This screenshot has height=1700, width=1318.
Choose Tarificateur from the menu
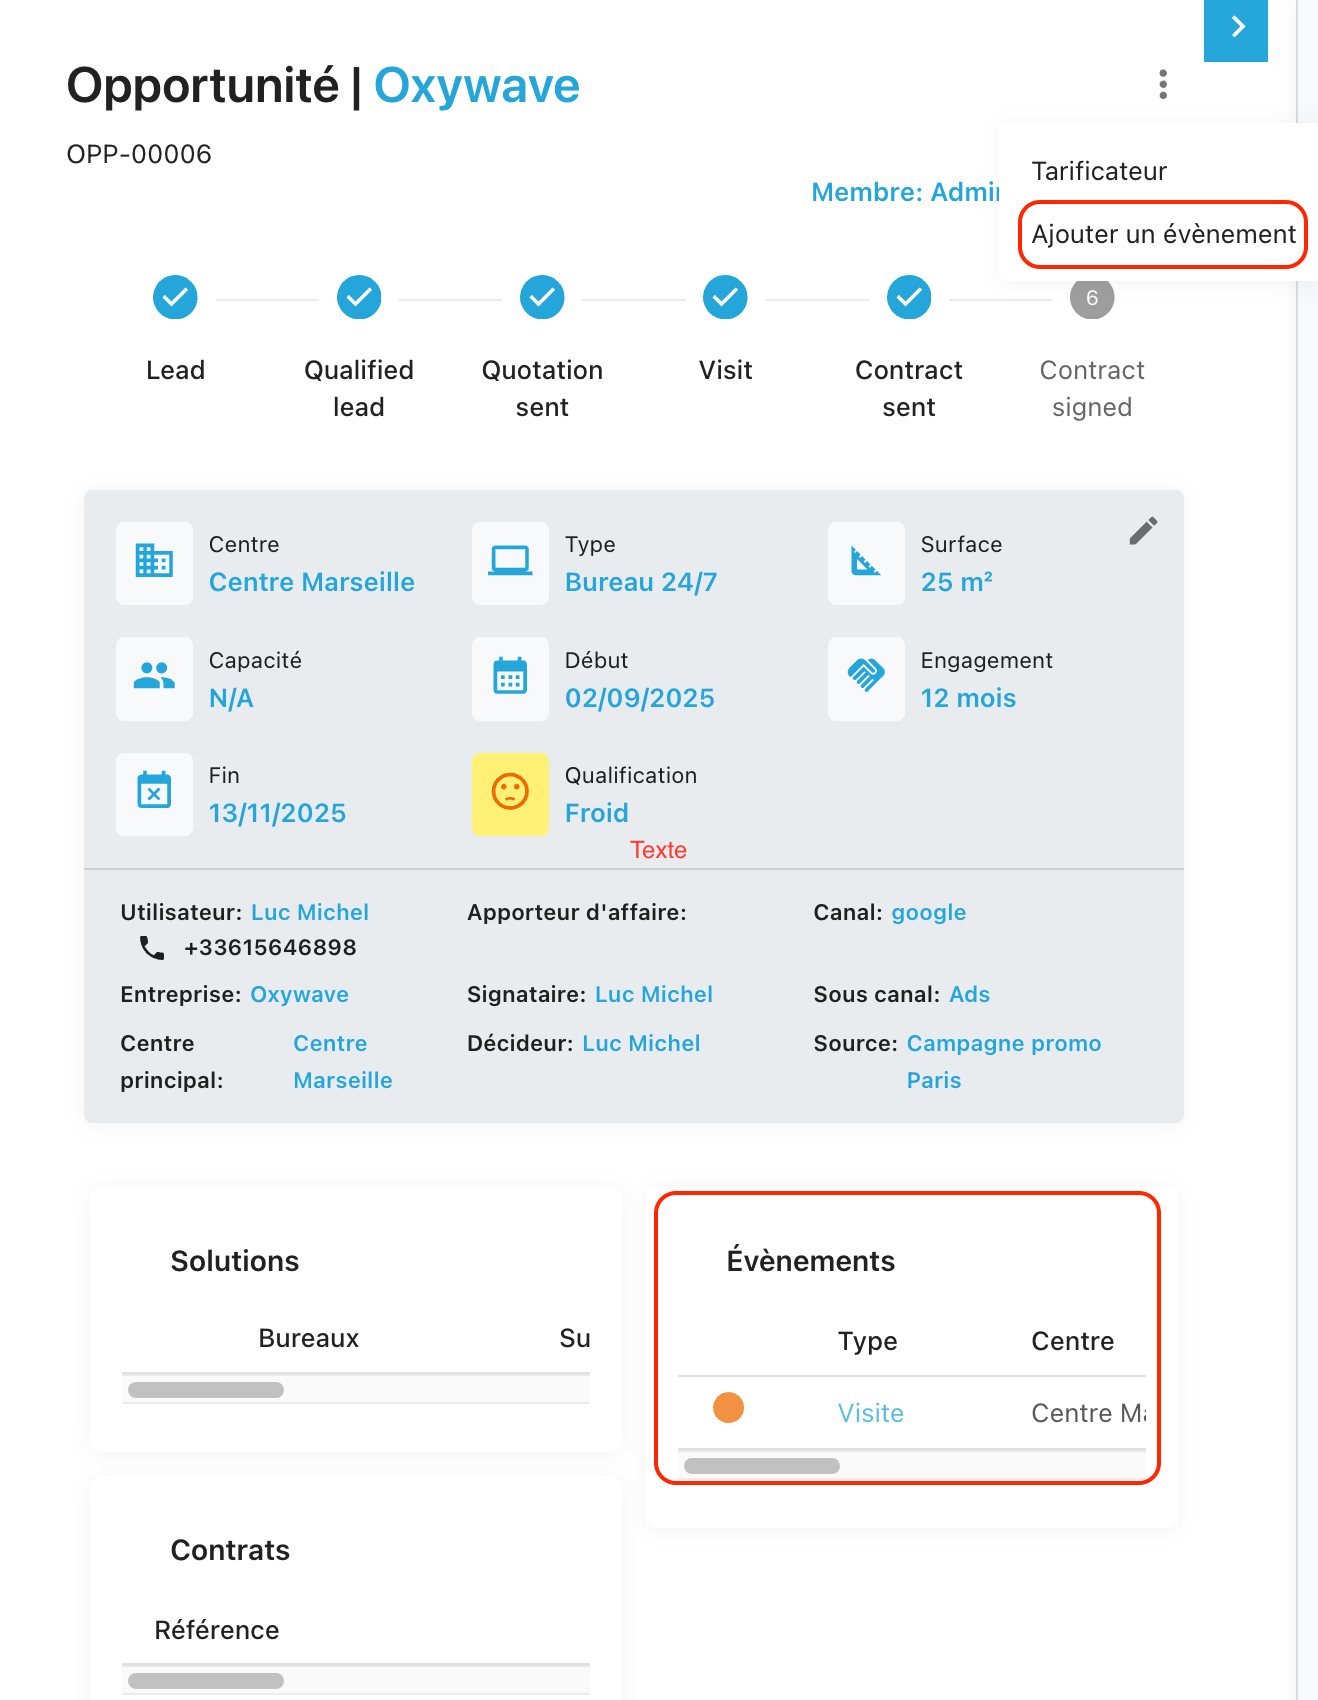pyautogui.click(x=1099, y=171)
